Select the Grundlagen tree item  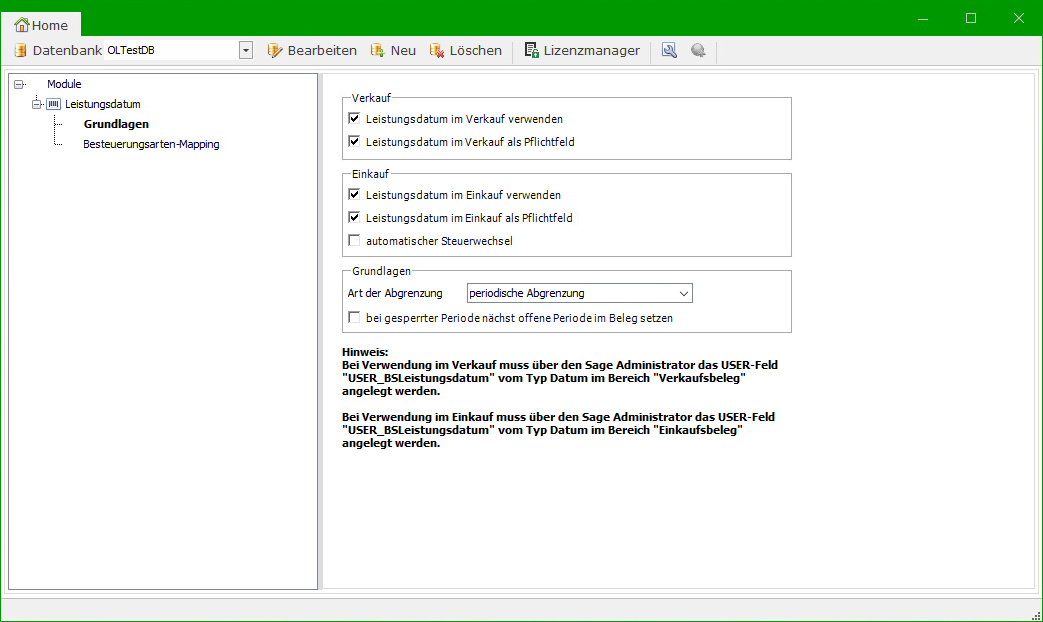pos(116,124)
